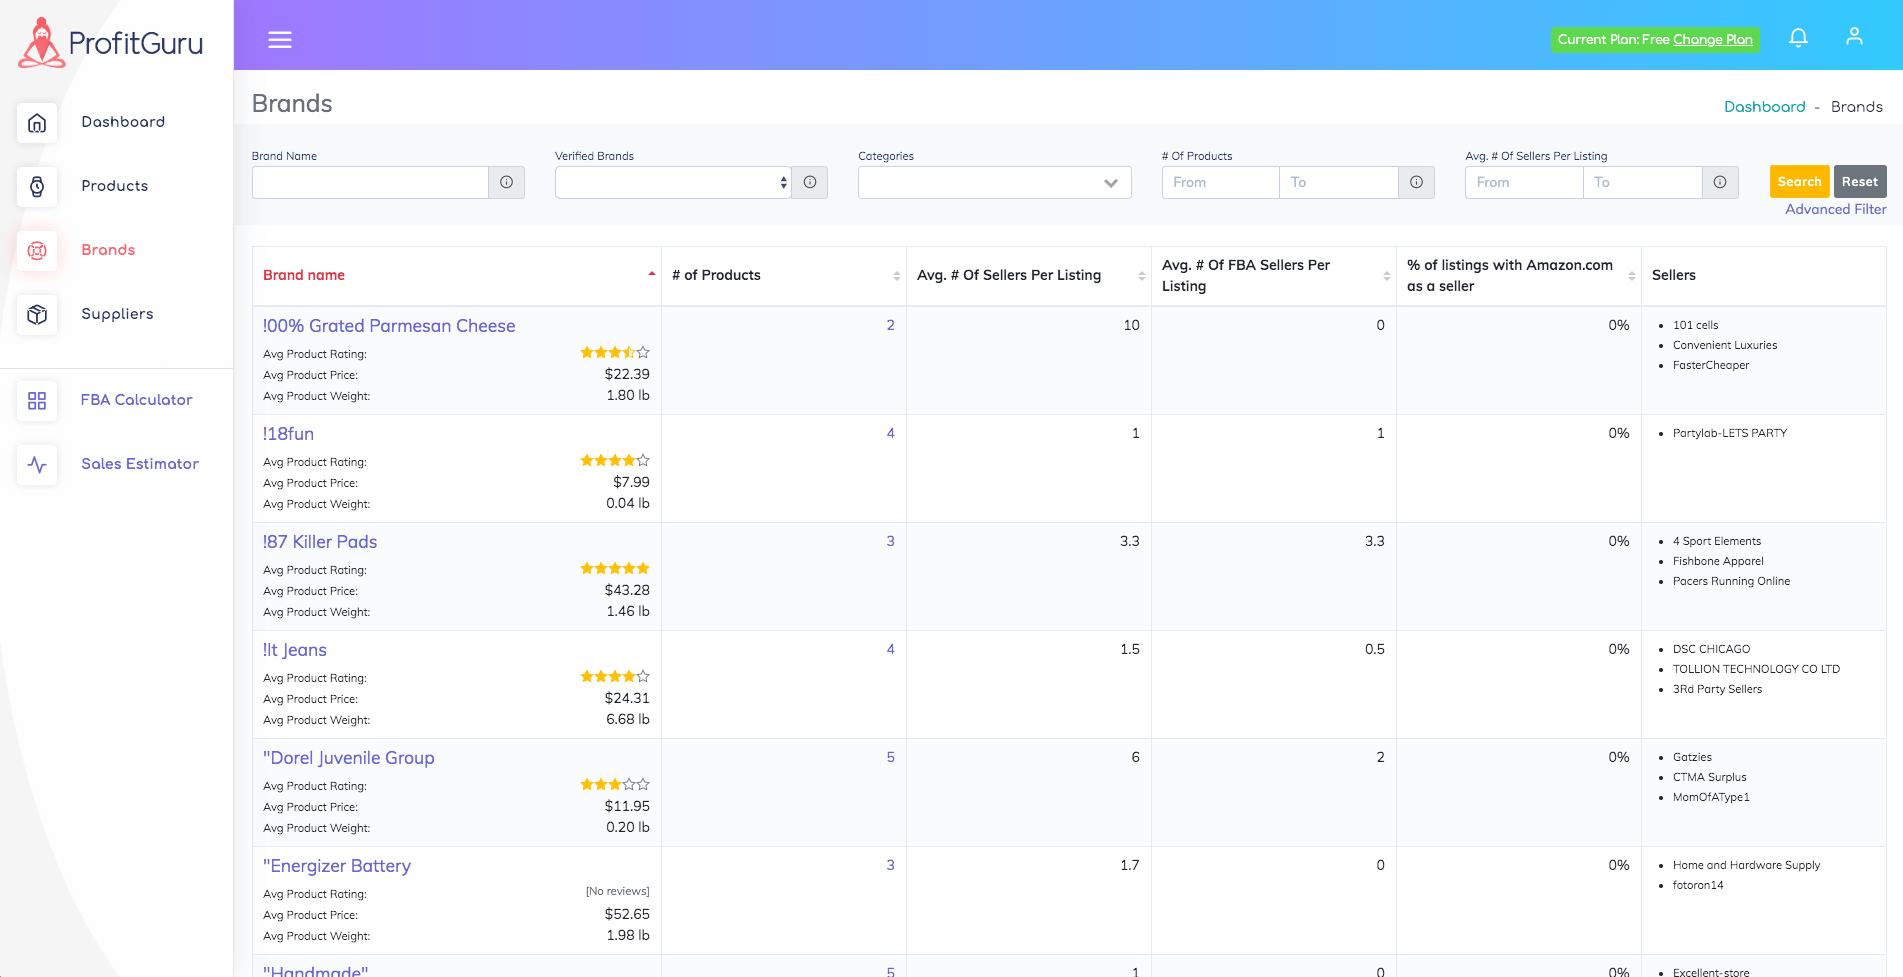Click star rating of !It Jeans
Image resolution: width=1903 pixels, height=977 pixels.
click(615, 676)
